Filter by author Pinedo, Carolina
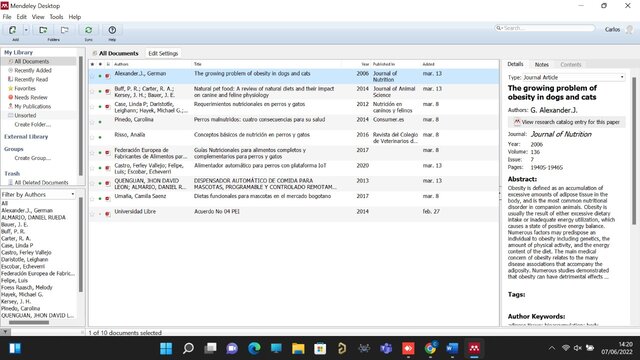This screenshot has width=640, height=360. [x=20, y=308]
